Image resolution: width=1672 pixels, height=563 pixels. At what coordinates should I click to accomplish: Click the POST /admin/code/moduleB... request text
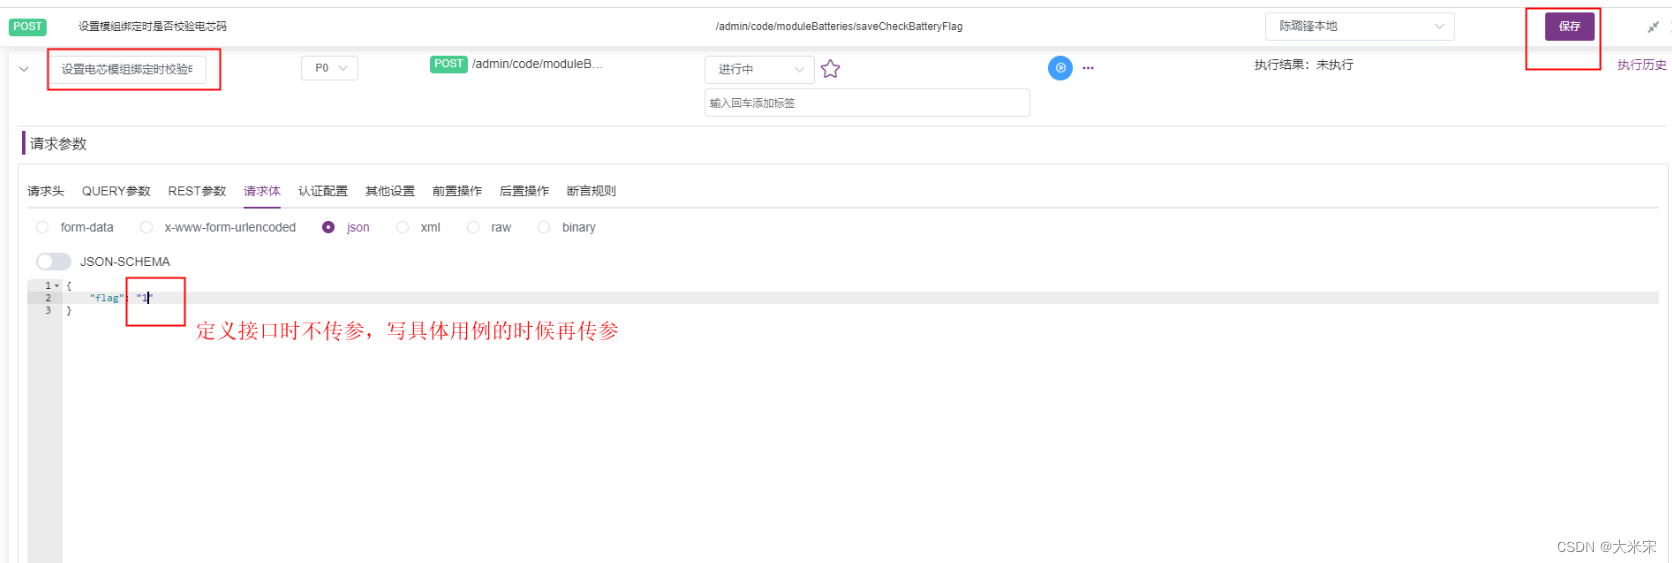point(517,64)
